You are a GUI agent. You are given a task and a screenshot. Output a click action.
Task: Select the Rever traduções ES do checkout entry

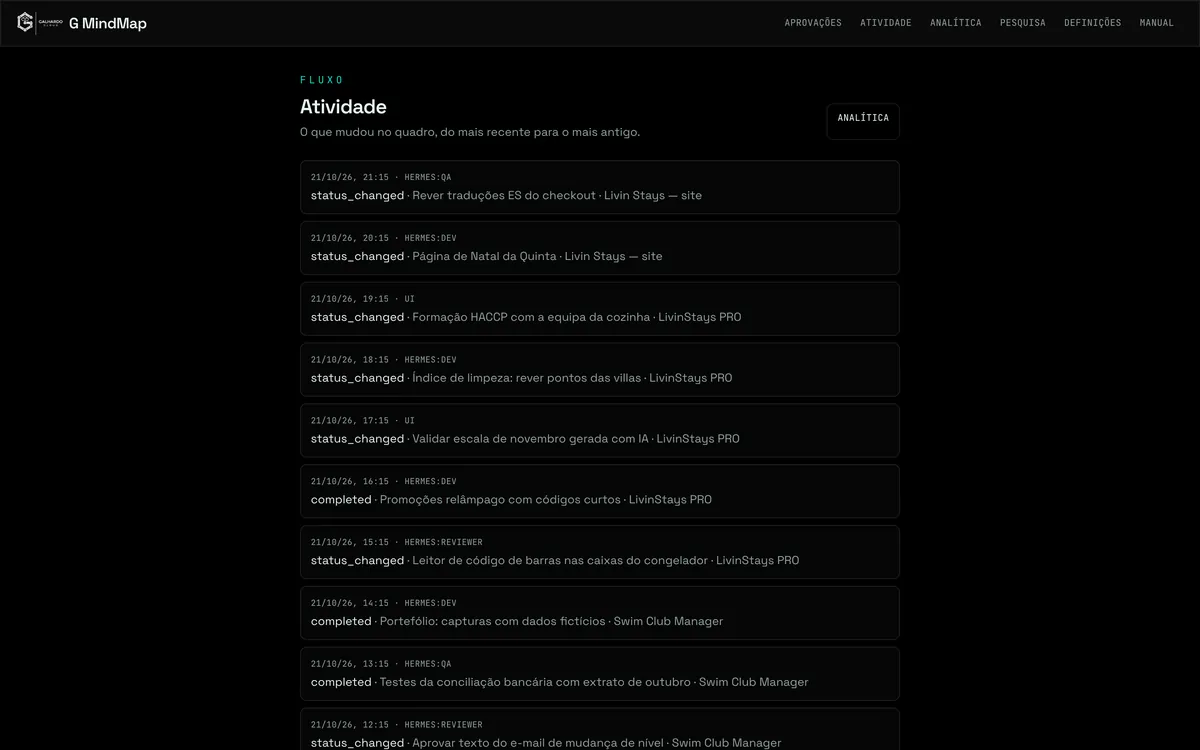[x=600, y=187]
